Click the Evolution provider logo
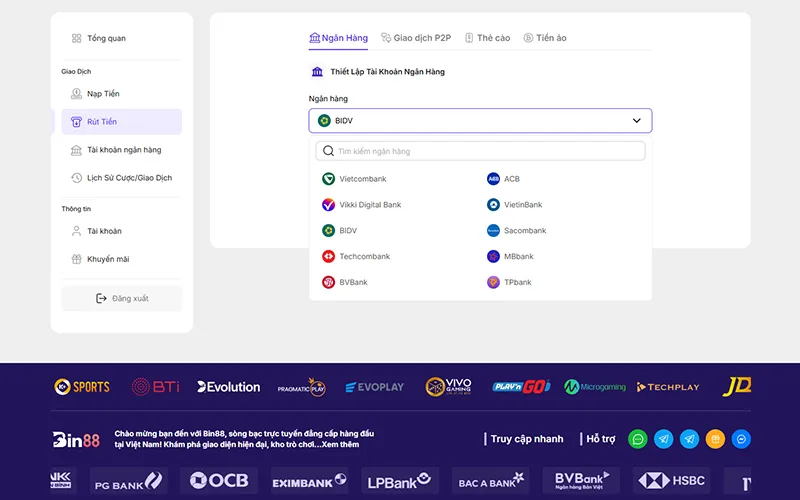 click(x=228, y=387)
